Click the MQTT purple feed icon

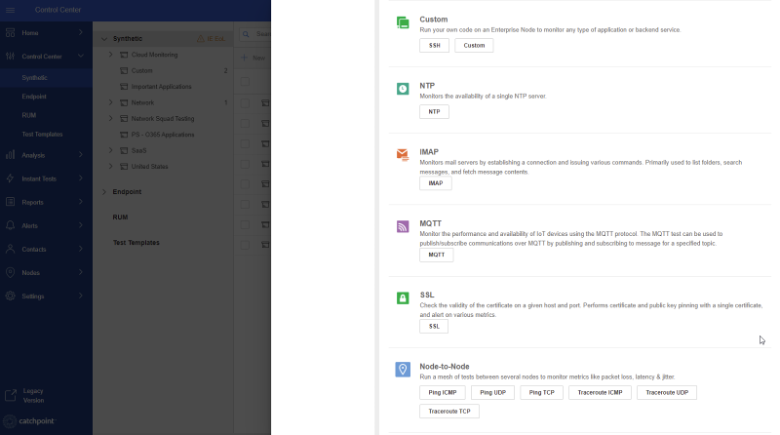pyautogui.click(x=403, y=226)
